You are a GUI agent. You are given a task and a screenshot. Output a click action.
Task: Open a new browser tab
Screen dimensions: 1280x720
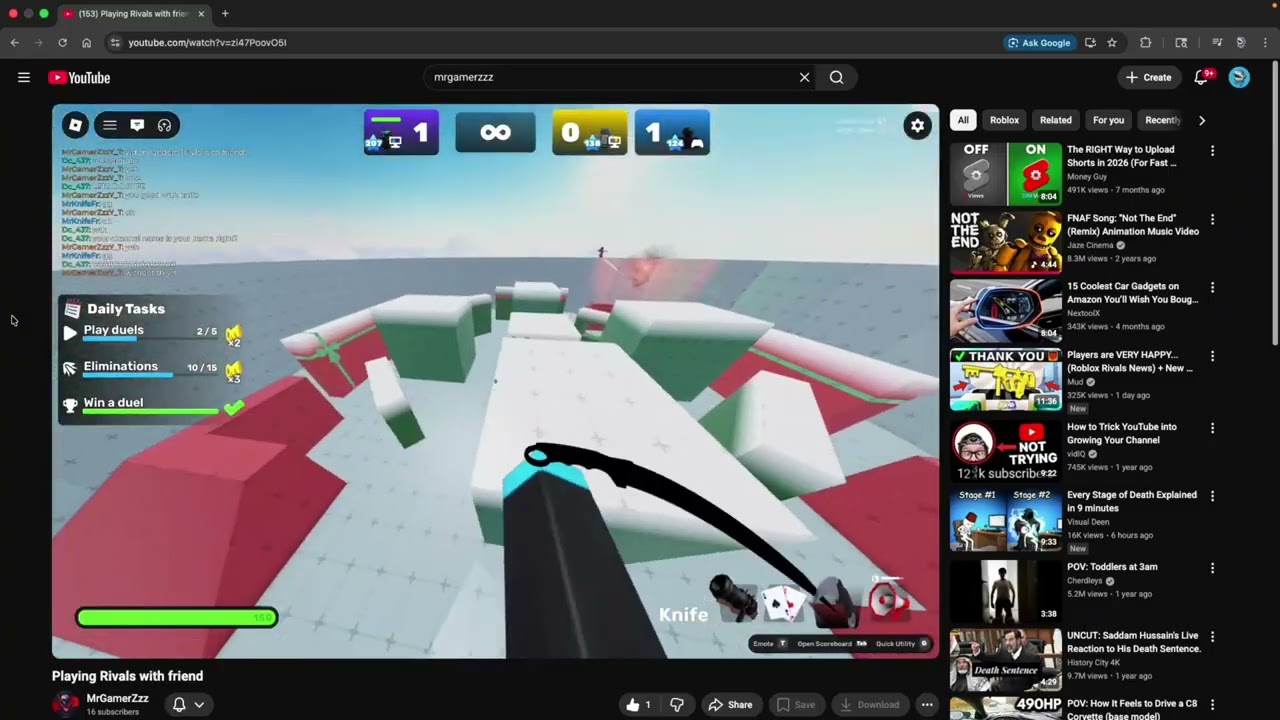click(225, 14)
